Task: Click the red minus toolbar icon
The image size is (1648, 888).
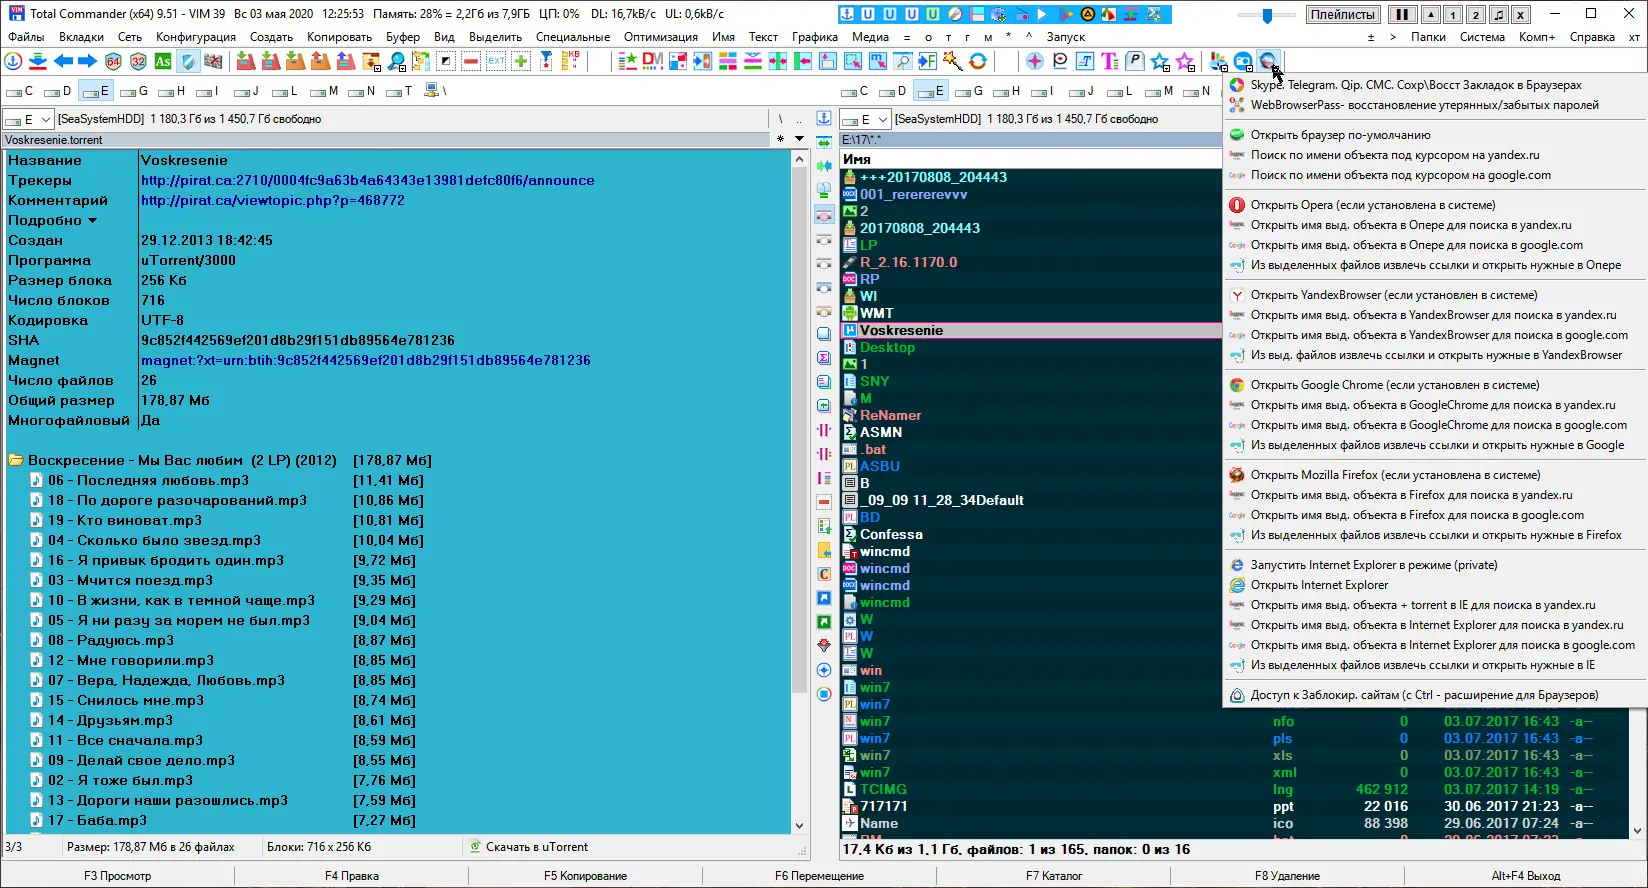Action: (x=471, y=62)
